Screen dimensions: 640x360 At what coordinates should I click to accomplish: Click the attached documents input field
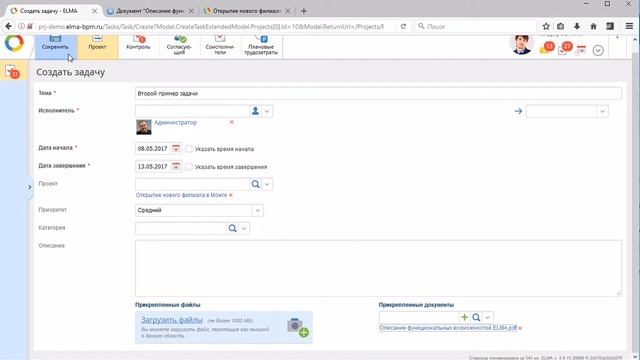coord(419,317)
